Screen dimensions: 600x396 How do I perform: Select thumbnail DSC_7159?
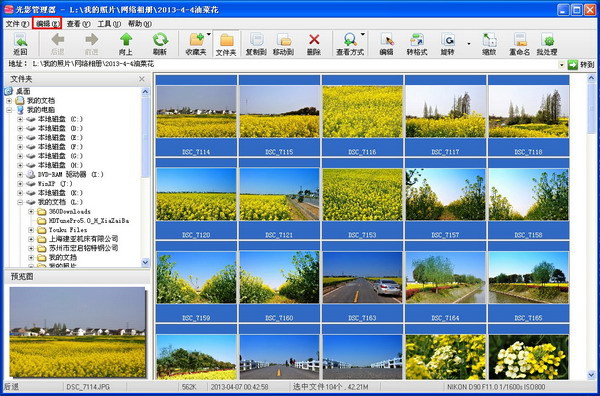[x=196, y=282]
